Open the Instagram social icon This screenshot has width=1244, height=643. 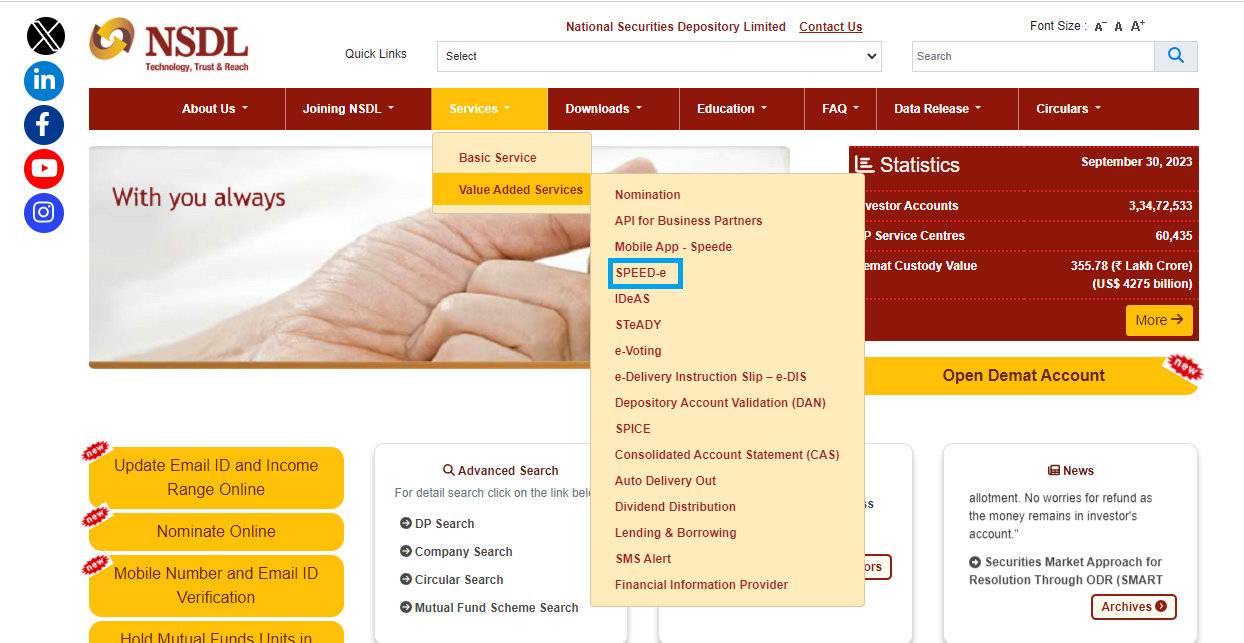pyautogui.click(x=44, y=213)
